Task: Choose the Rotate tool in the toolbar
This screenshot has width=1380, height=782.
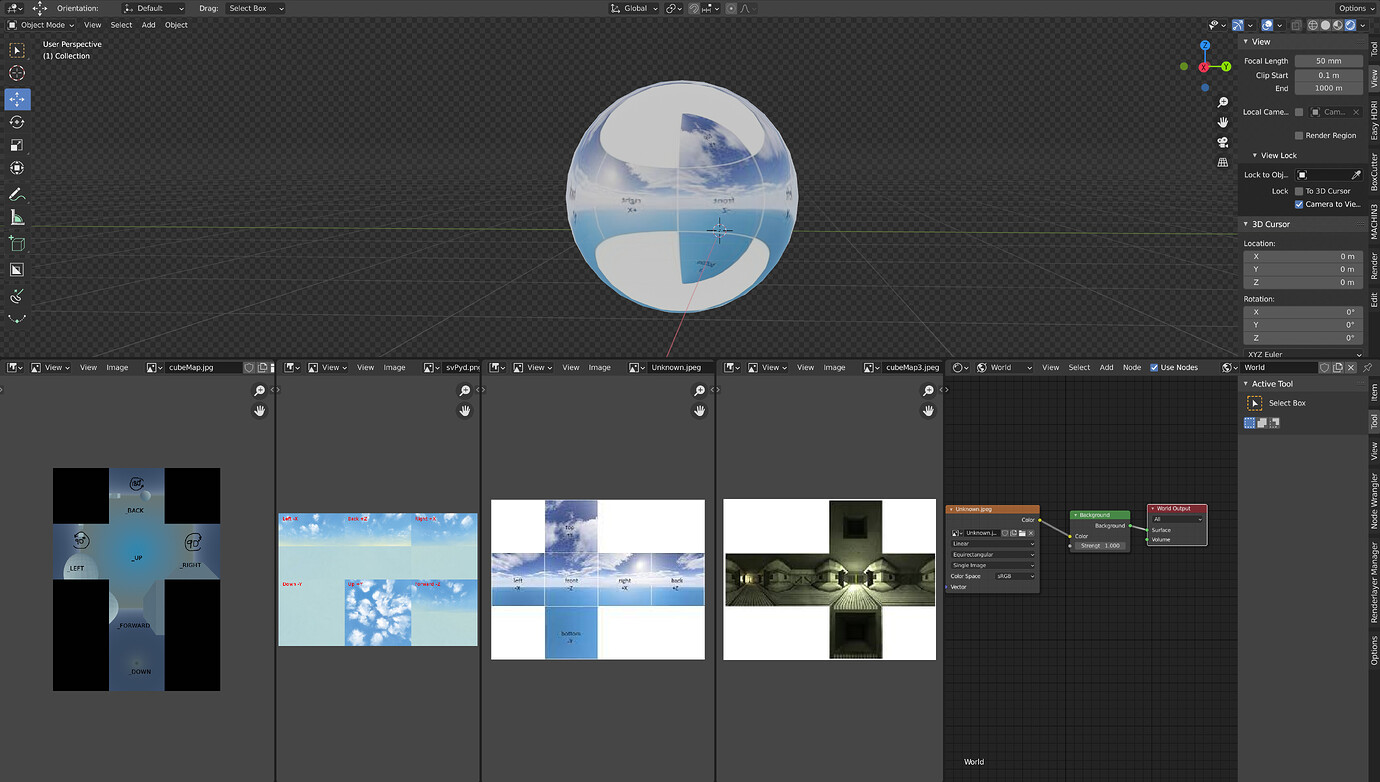Action: (x=17, y=122)
